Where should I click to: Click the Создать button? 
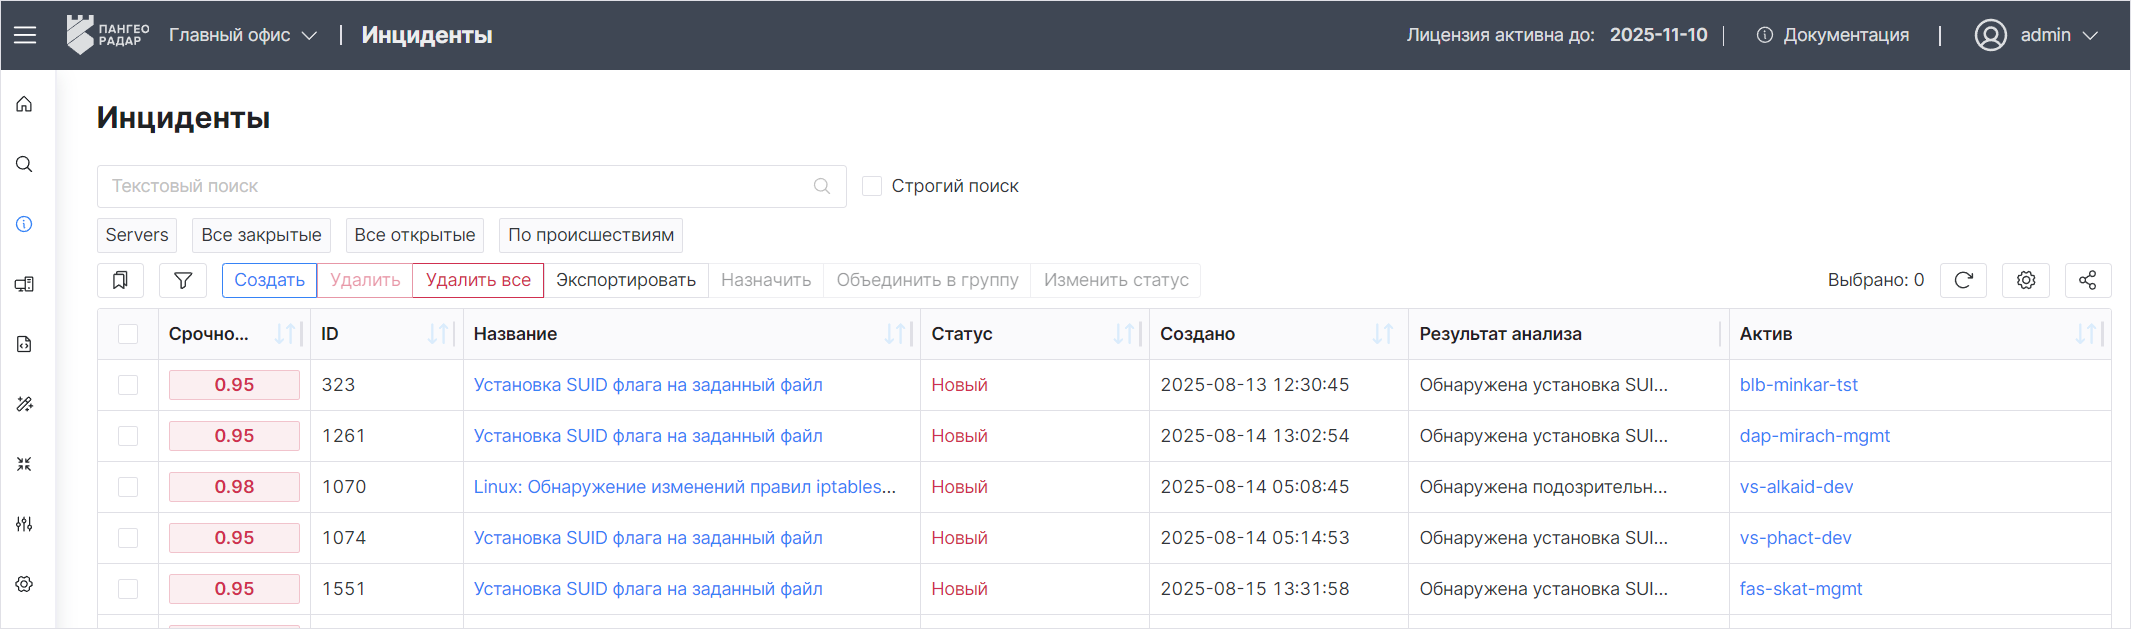click(x=269, y=280)
